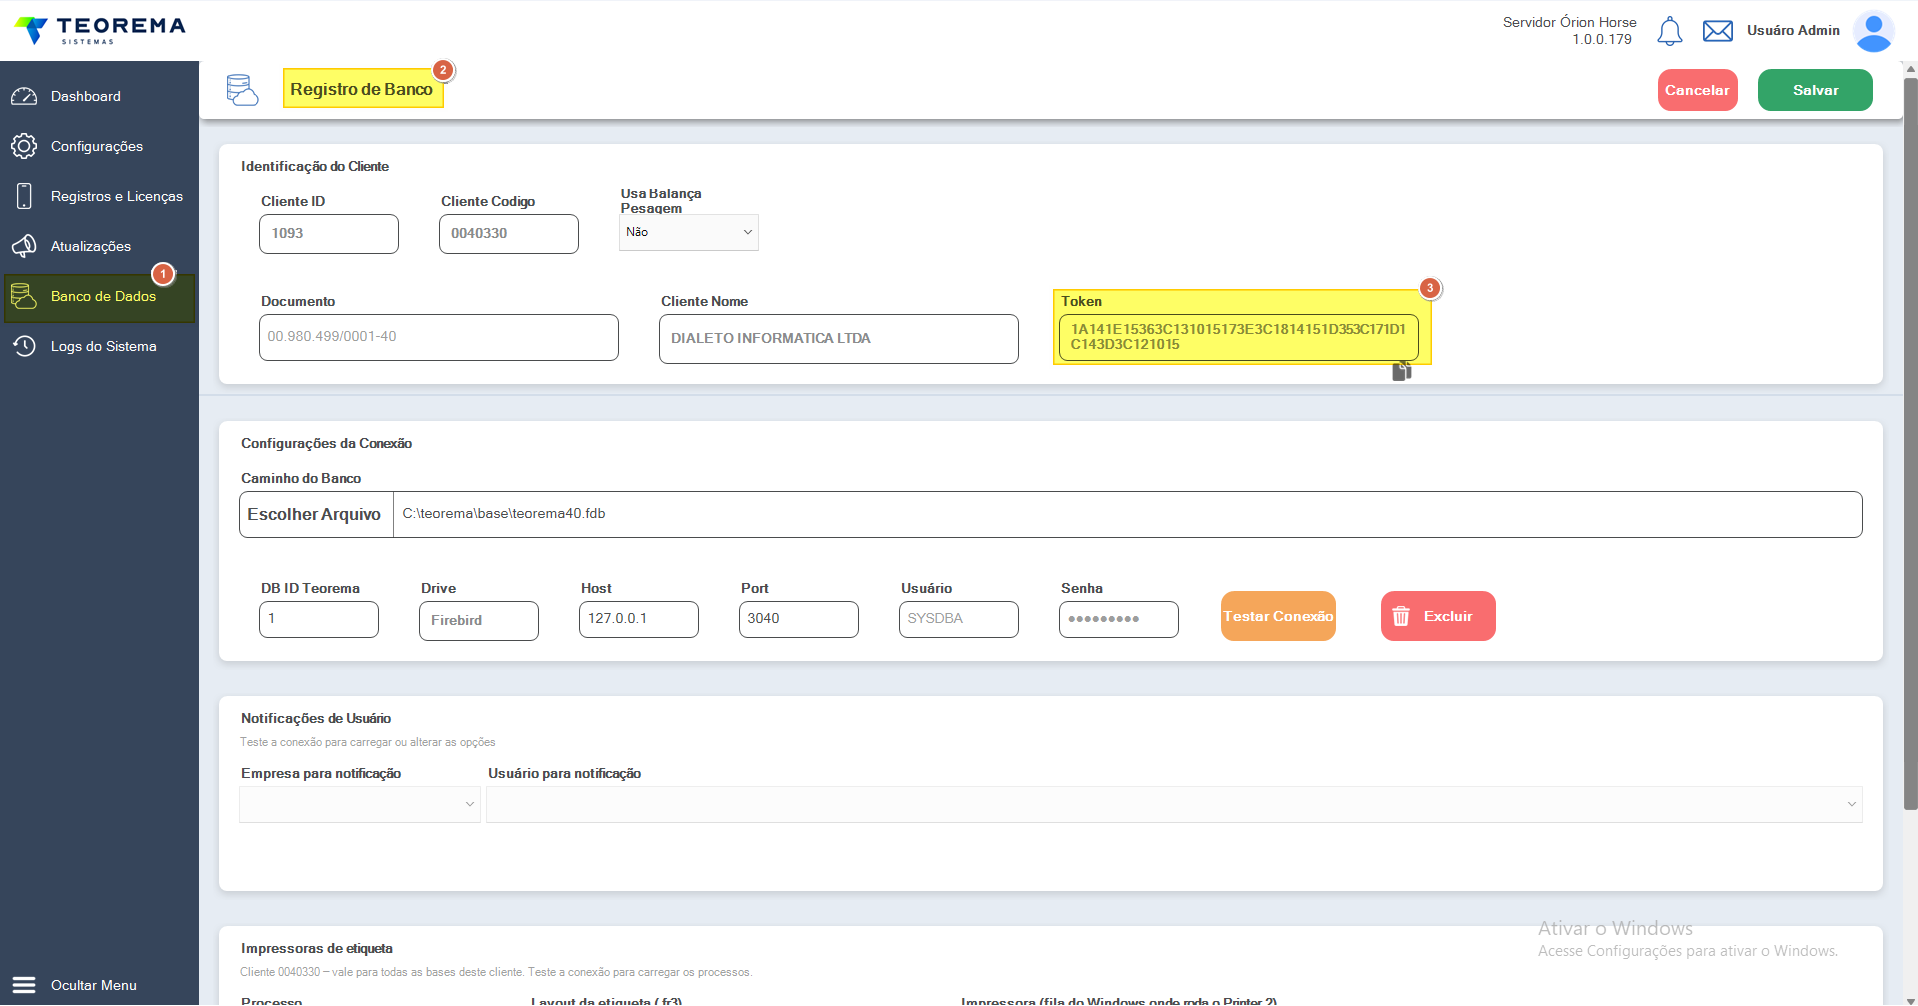Click the Cliente Codigo field
The width and height of the screenshot is (1918, 1006).
click(509, 234)
